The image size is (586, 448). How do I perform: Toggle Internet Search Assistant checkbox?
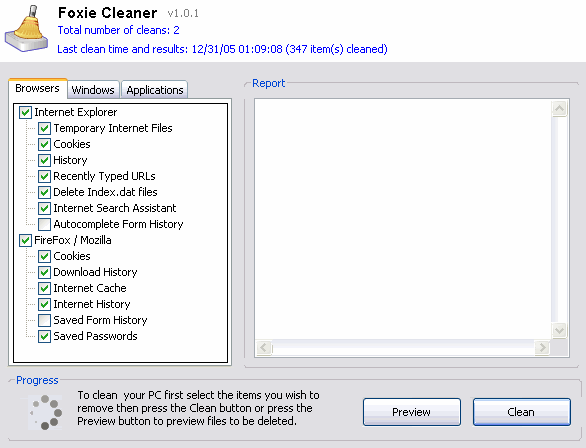(44, 208)
